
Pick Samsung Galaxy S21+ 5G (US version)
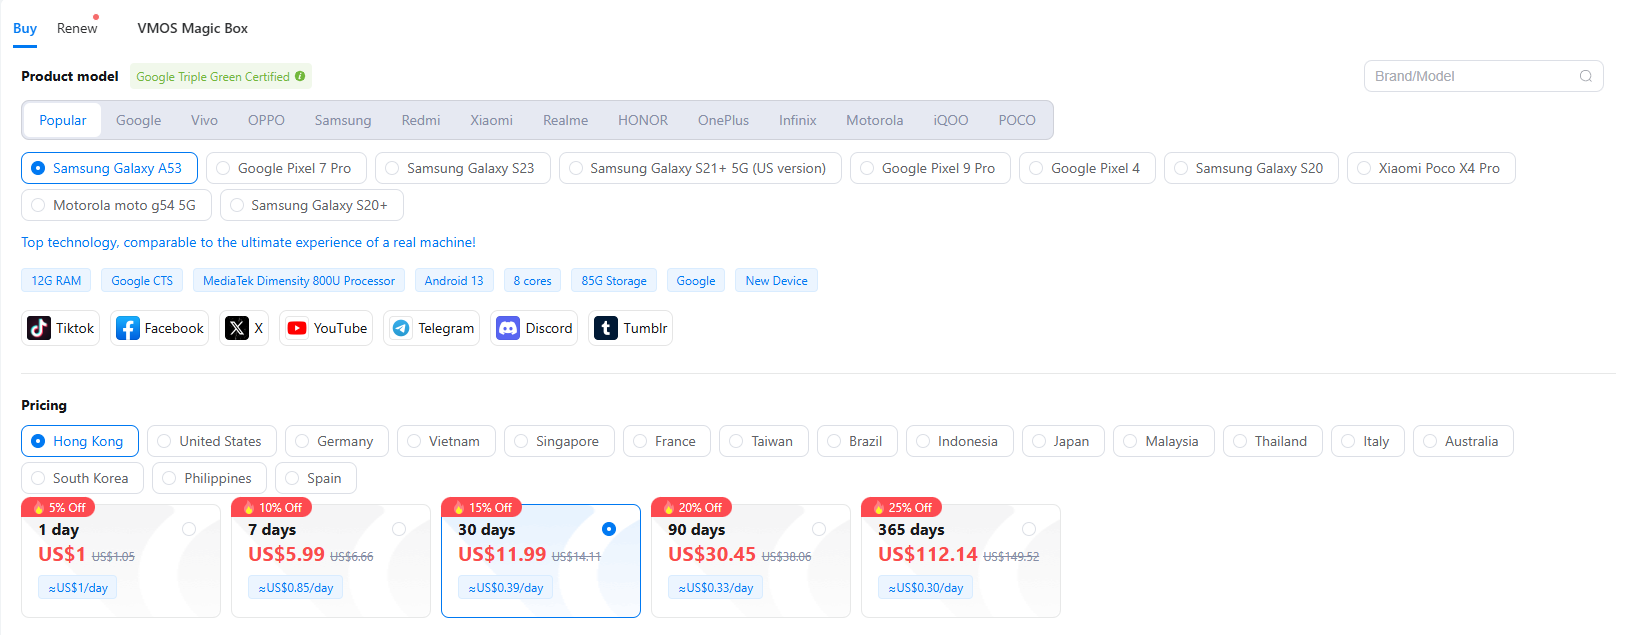click(700, 168)
